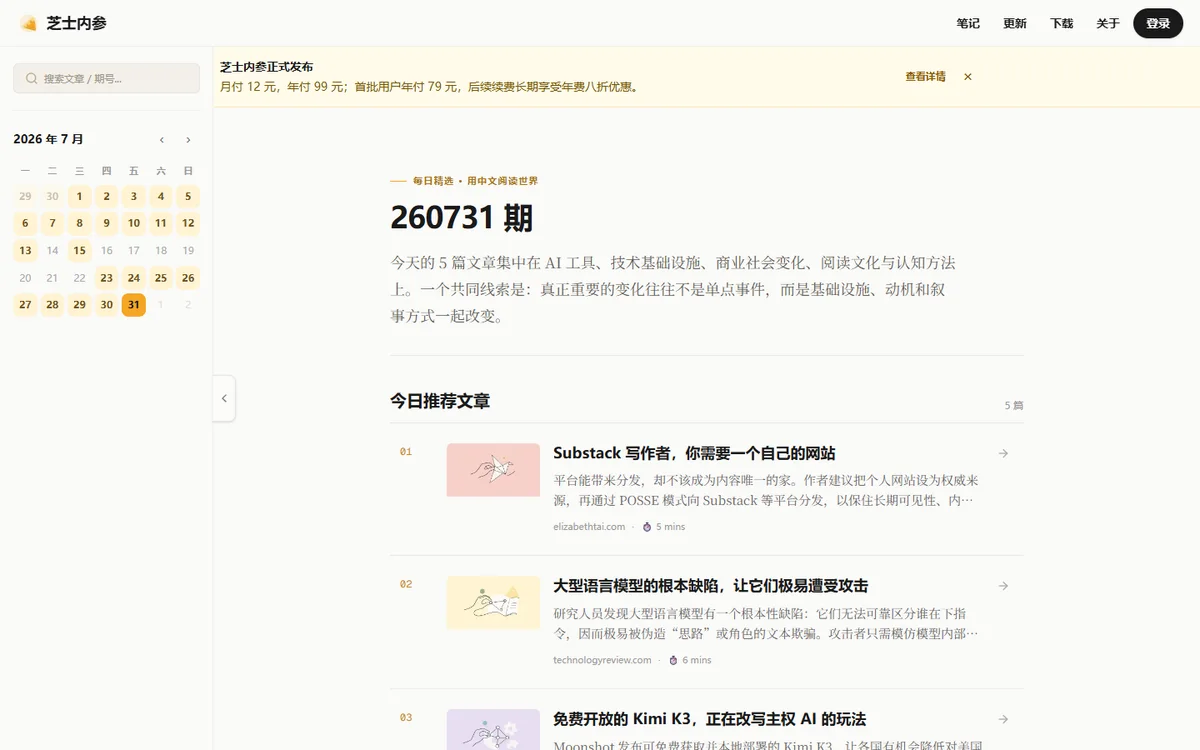Screen dimensions: 1200x750
Task: Go to previous month in calendar
Action: click(x=162, y=140)
